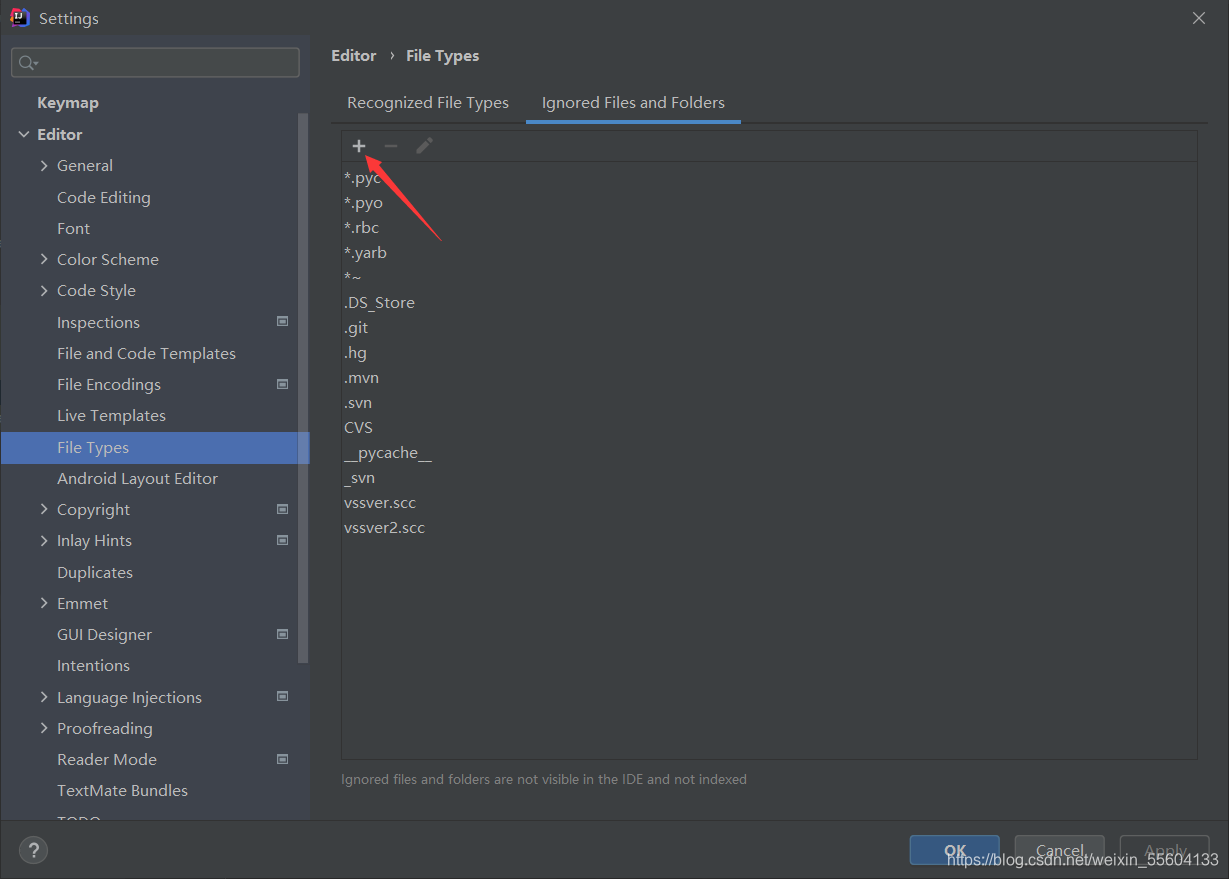
Task: Select Ignored Files and Folders tab
Action: (x=633, y=103)
